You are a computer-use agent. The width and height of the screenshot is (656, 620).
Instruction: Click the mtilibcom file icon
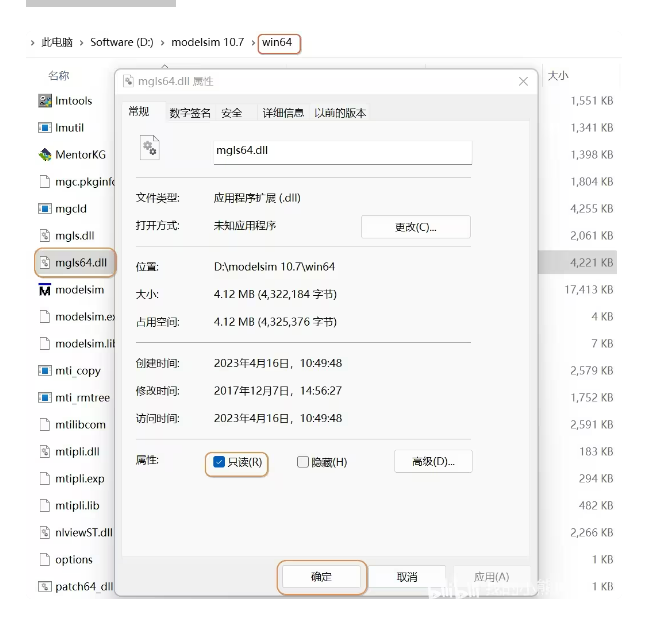click(45, 425)
